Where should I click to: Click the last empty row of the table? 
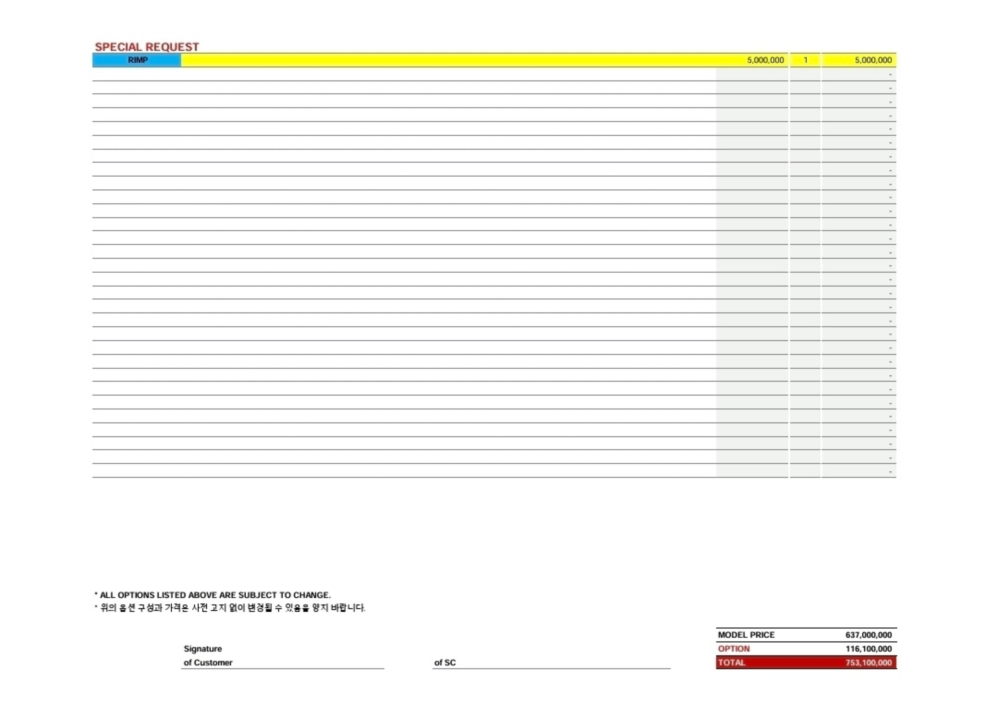click(x=403, y=471)
